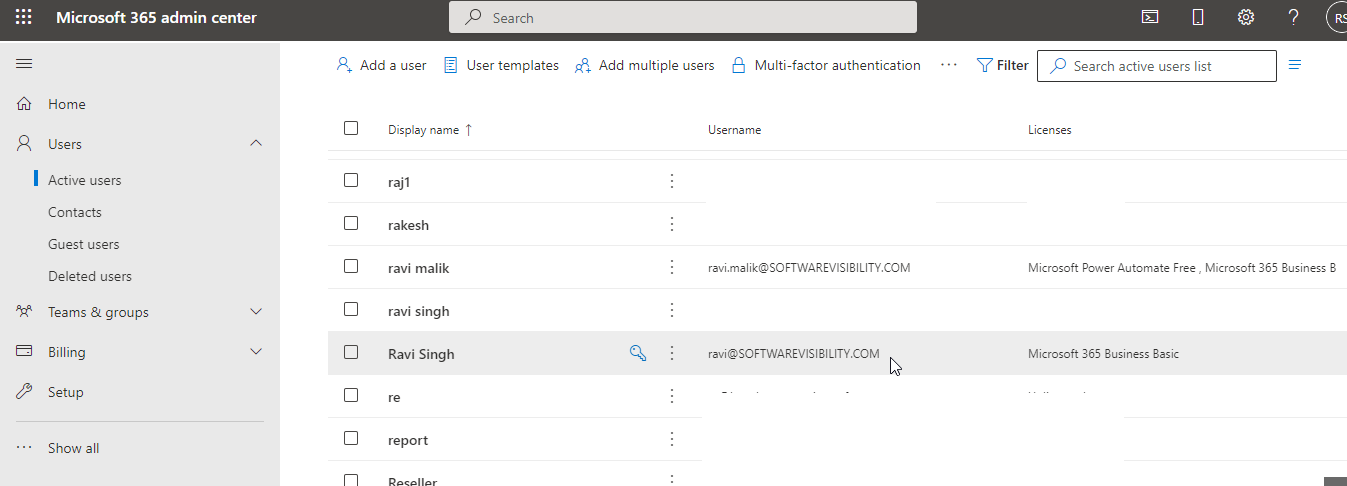
Task: Open the RS account avatar
Action: (1337, 17)
